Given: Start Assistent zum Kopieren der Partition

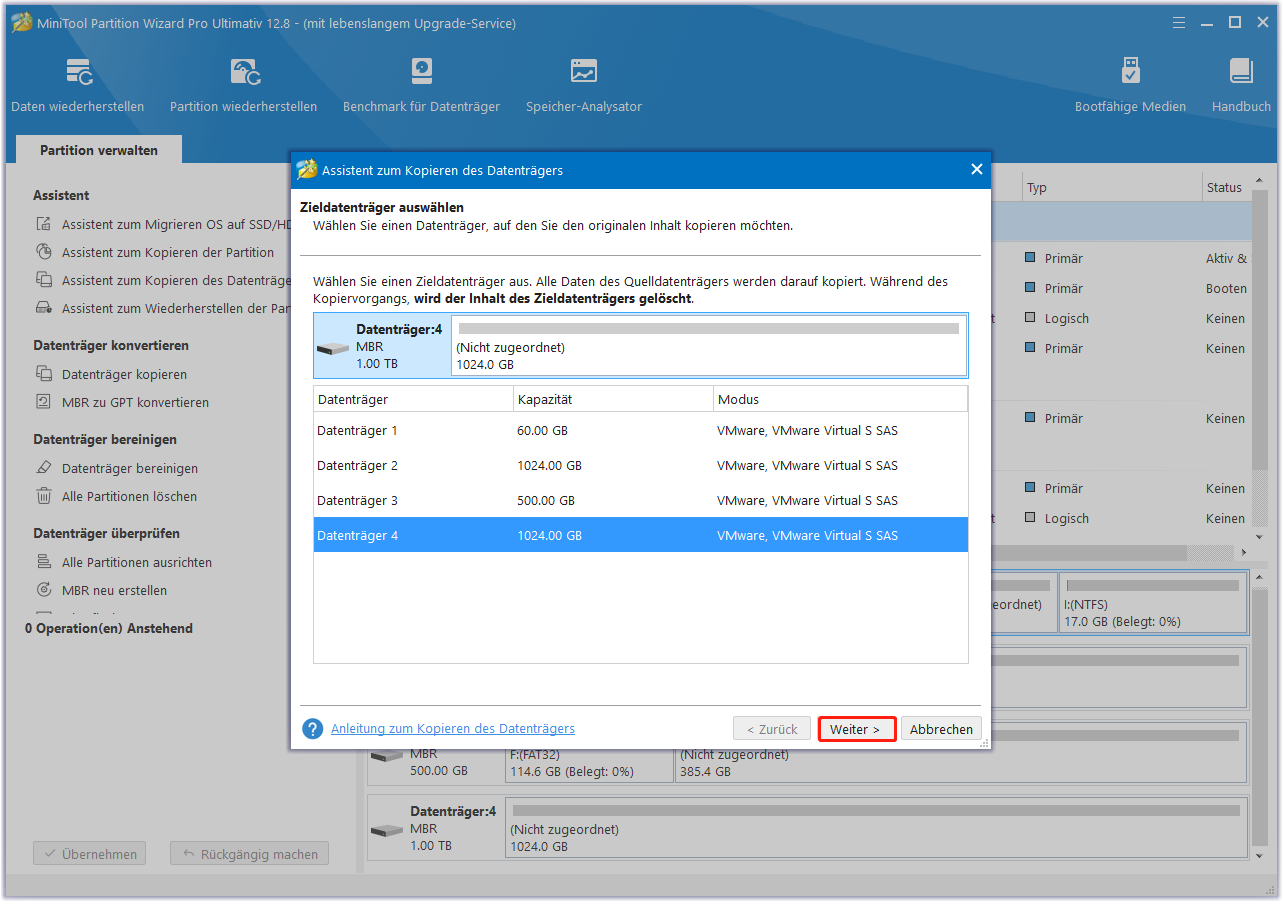Looking at the screenshot, I should (x=155, y=252).
